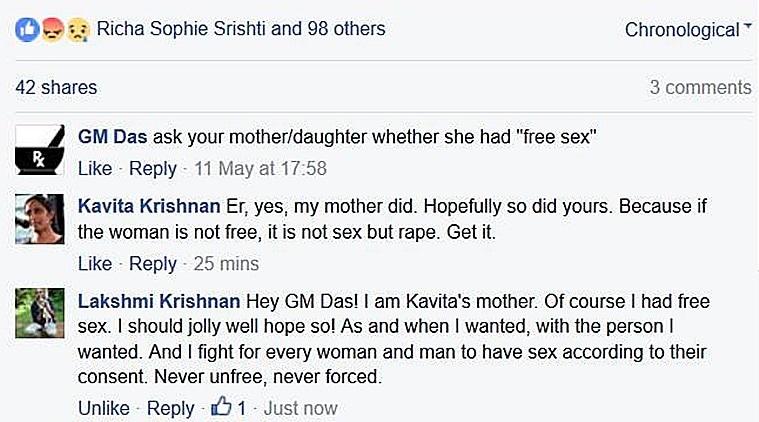Screen dimensions: 759x422
Task: Unlike Lakshmi Krishnan's comment
Action: tap(104, 408)
